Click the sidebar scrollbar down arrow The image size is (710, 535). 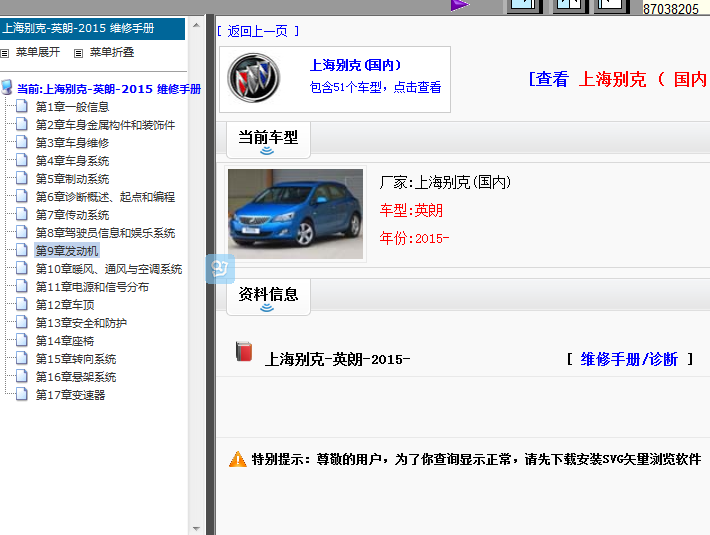197,528
